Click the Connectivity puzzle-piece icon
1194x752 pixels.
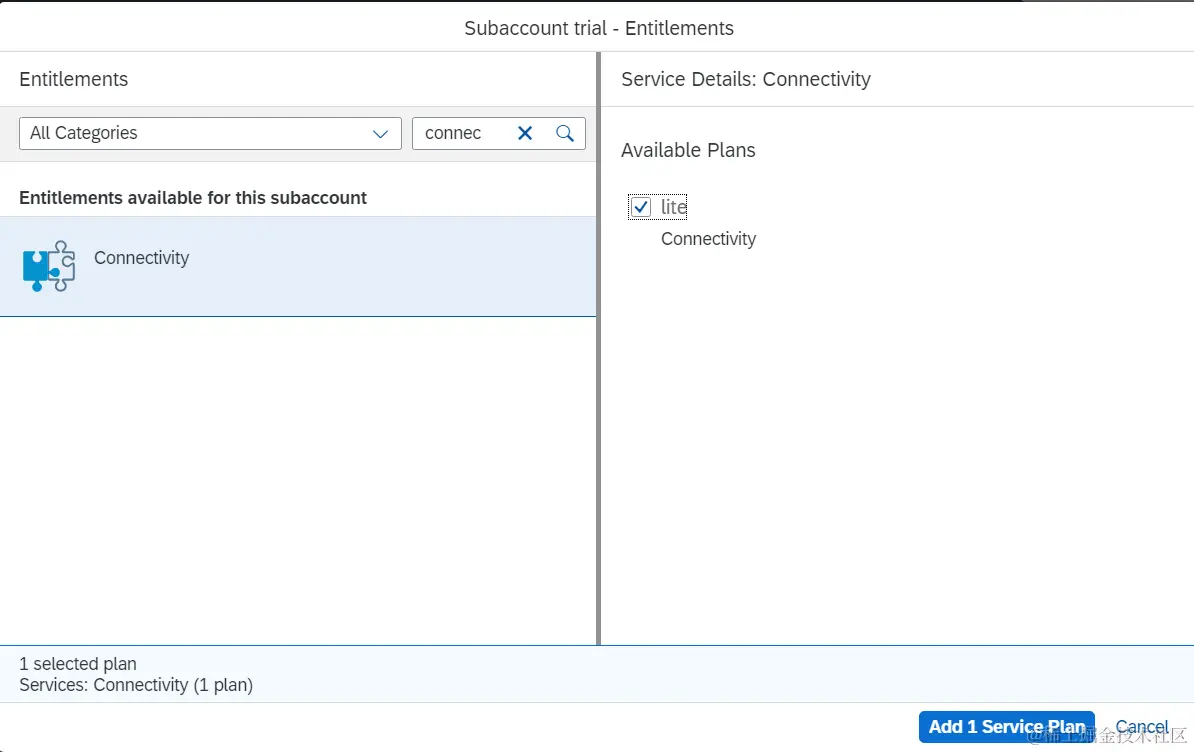[x=49, y=266]
